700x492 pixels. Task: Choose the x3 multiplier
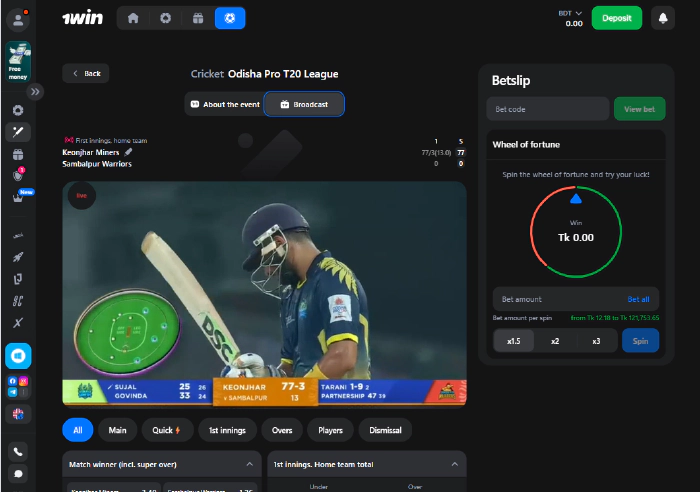click(x=596, y=341)
